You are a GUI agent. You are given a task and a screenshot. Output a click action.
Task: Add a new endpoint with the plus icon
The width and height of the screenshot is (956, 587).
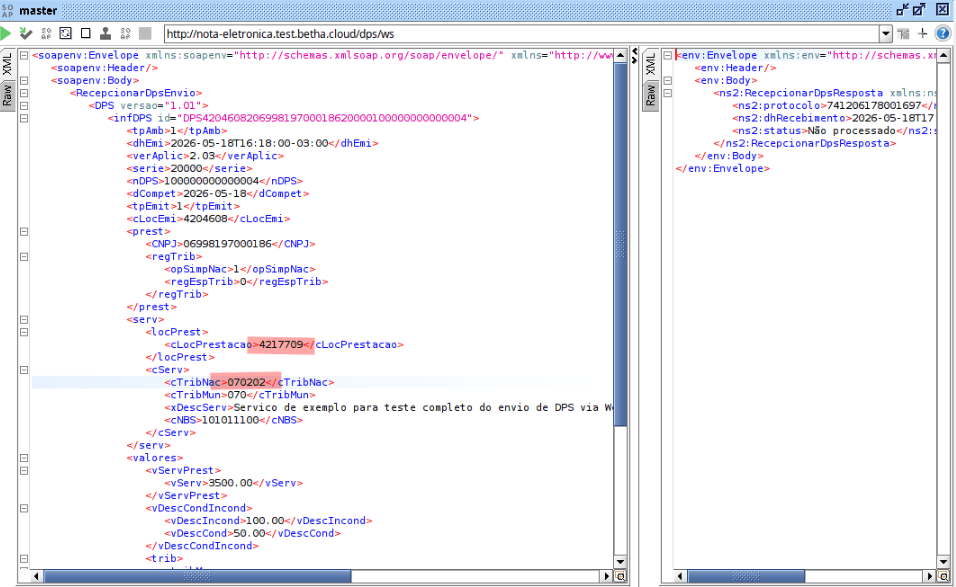coord(922,34)
